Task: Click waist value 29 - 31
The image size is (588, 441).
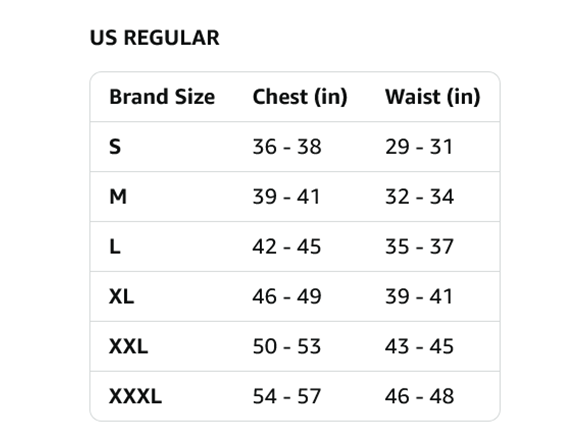Action: point(419,147)
